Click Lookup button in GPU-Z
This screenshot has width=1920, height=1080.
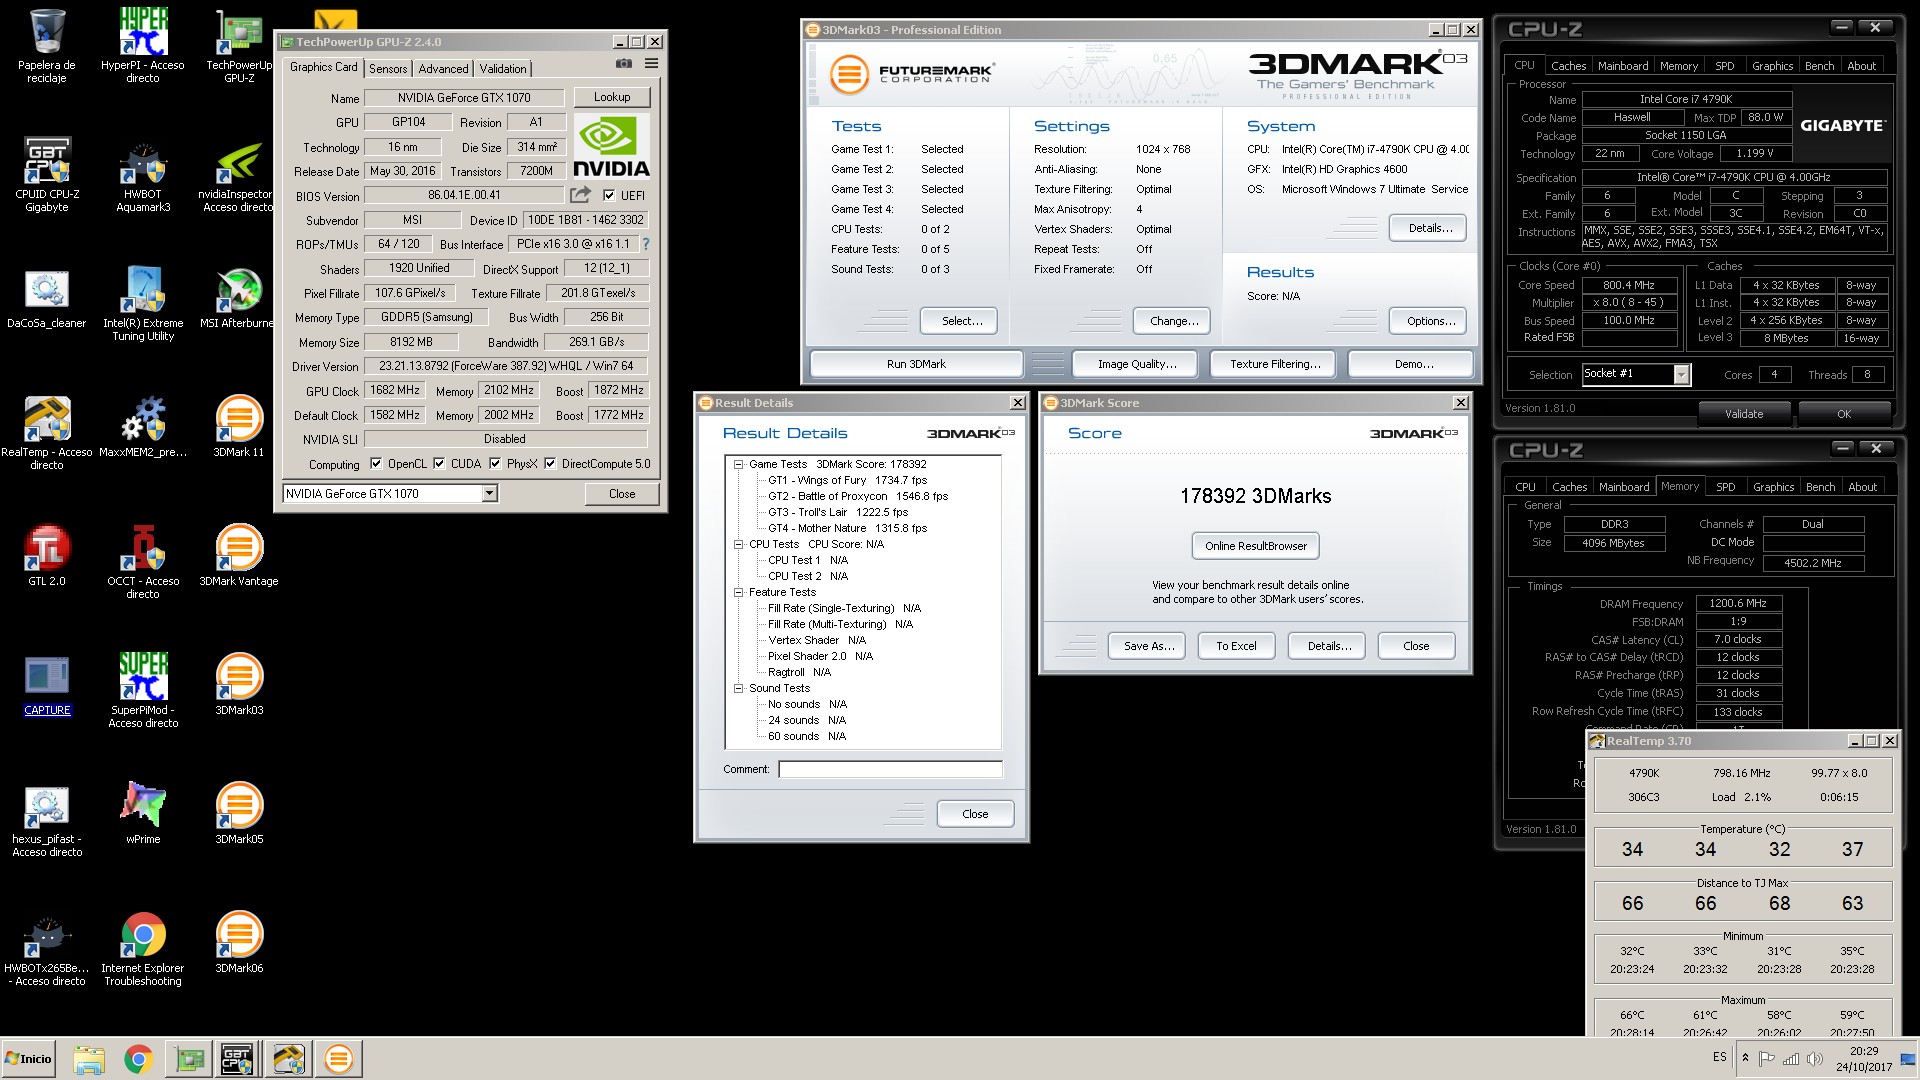pos(612,97)
